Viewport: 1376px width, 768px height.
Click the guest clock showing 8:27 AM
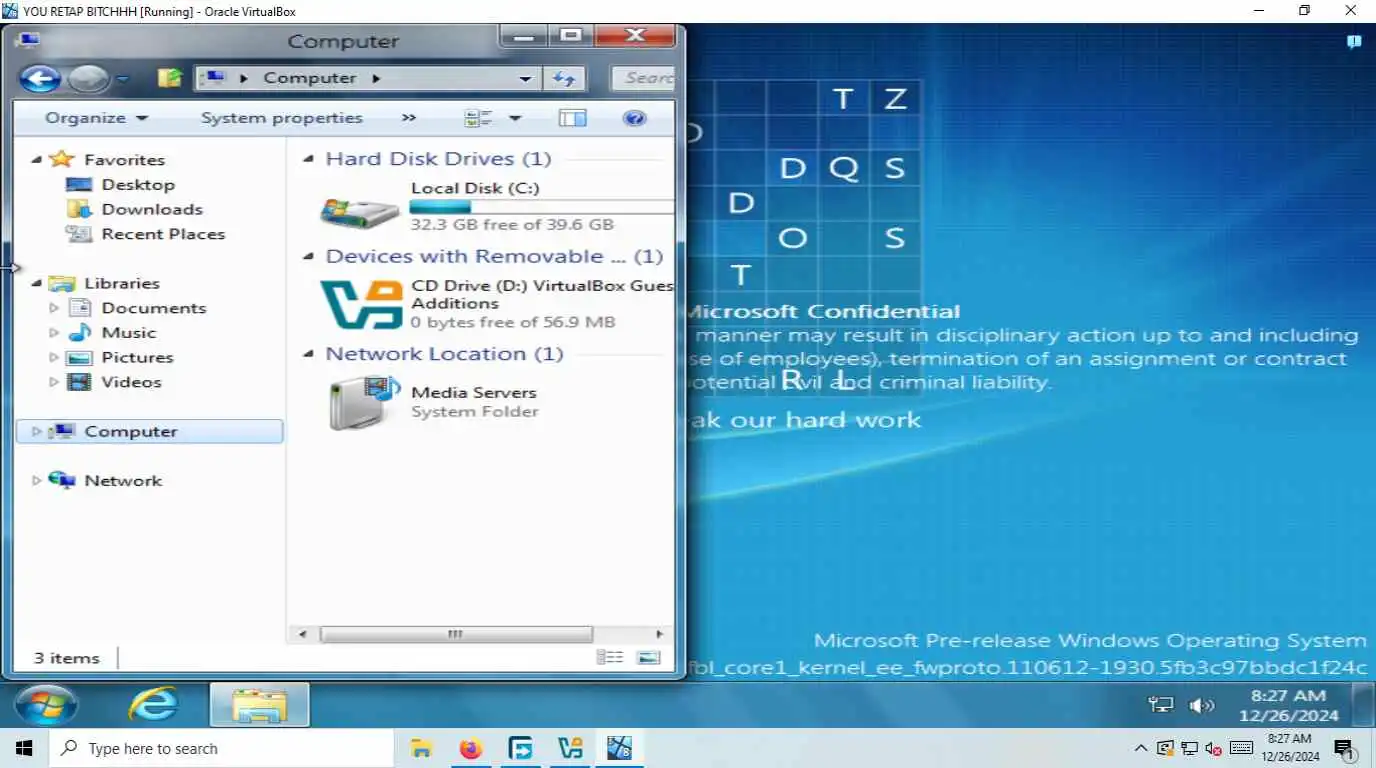[1289, 705]
